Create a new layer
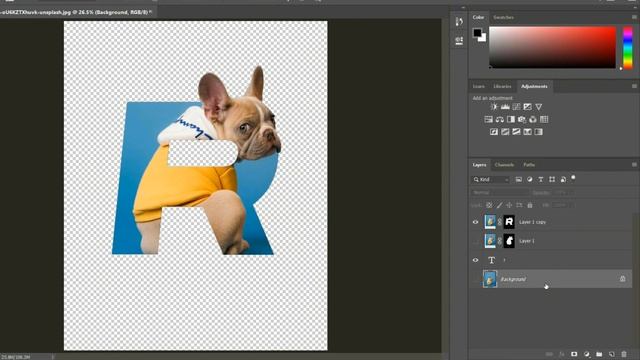This screenshot has height=360, width=640. click(x=611, y=354)
